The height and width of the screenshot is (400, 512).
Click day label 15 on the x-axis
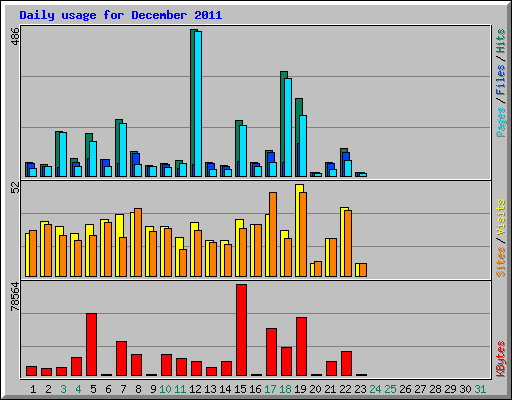tap(240, 389)
